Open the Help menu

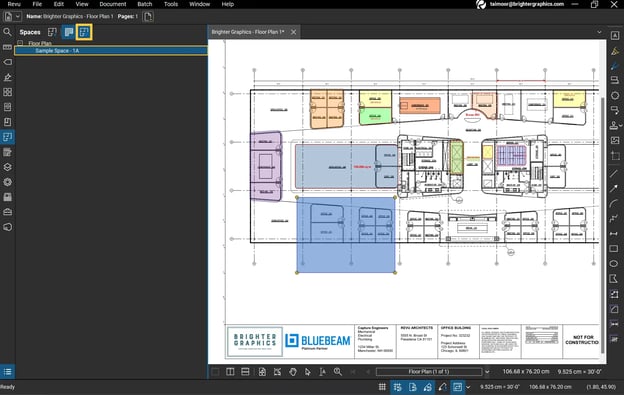pos(227,4)
